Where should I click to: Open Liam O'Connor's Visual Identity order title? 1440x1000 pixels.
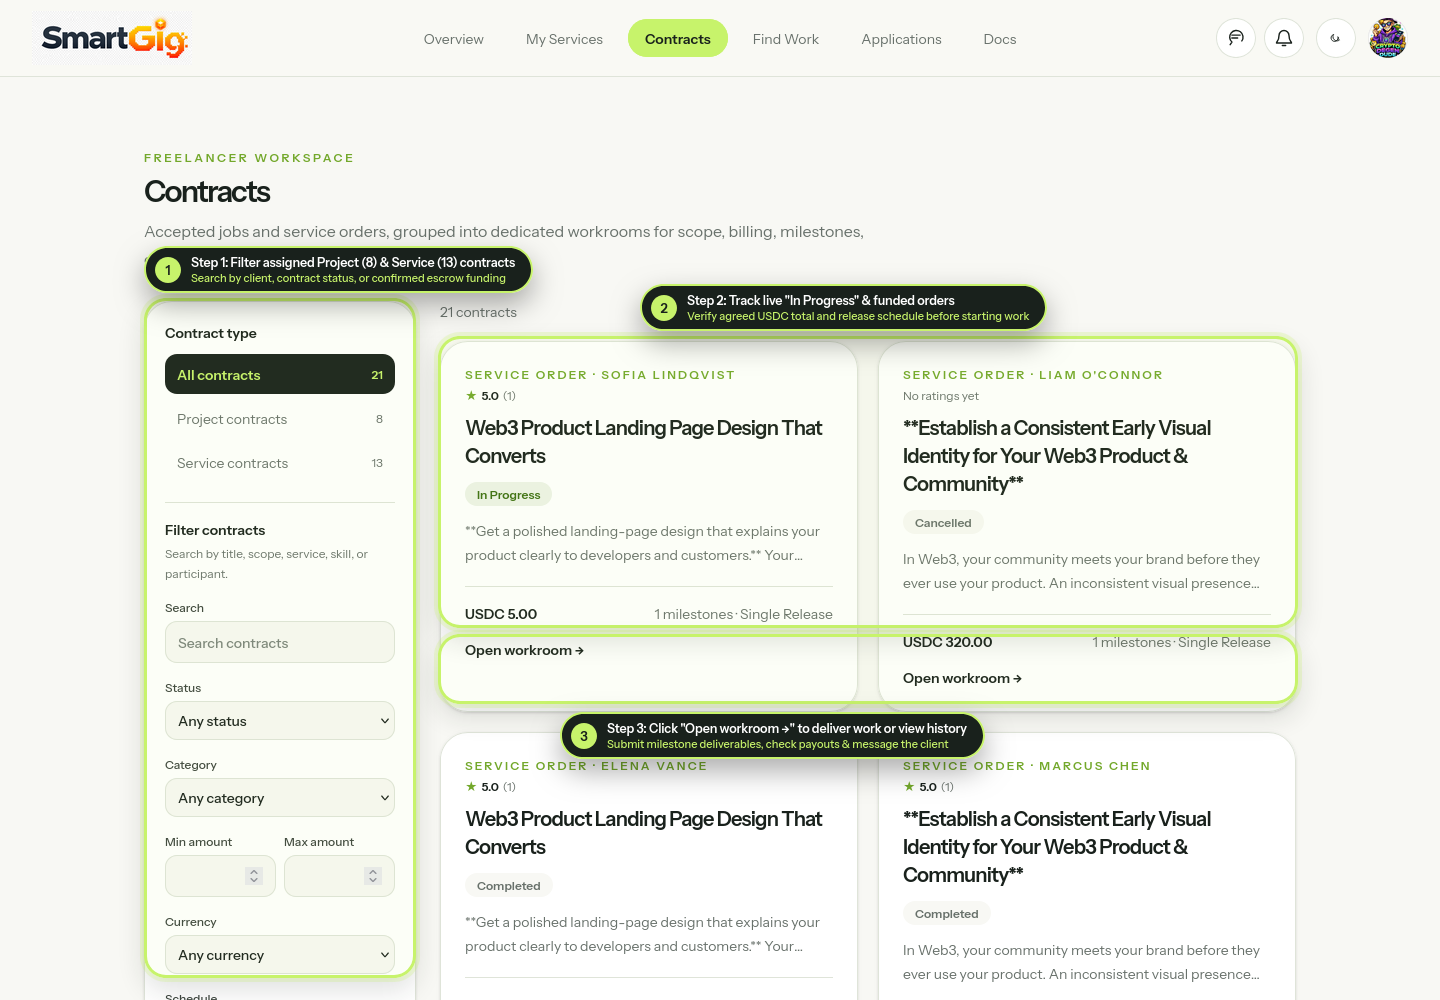(1057, 456)
